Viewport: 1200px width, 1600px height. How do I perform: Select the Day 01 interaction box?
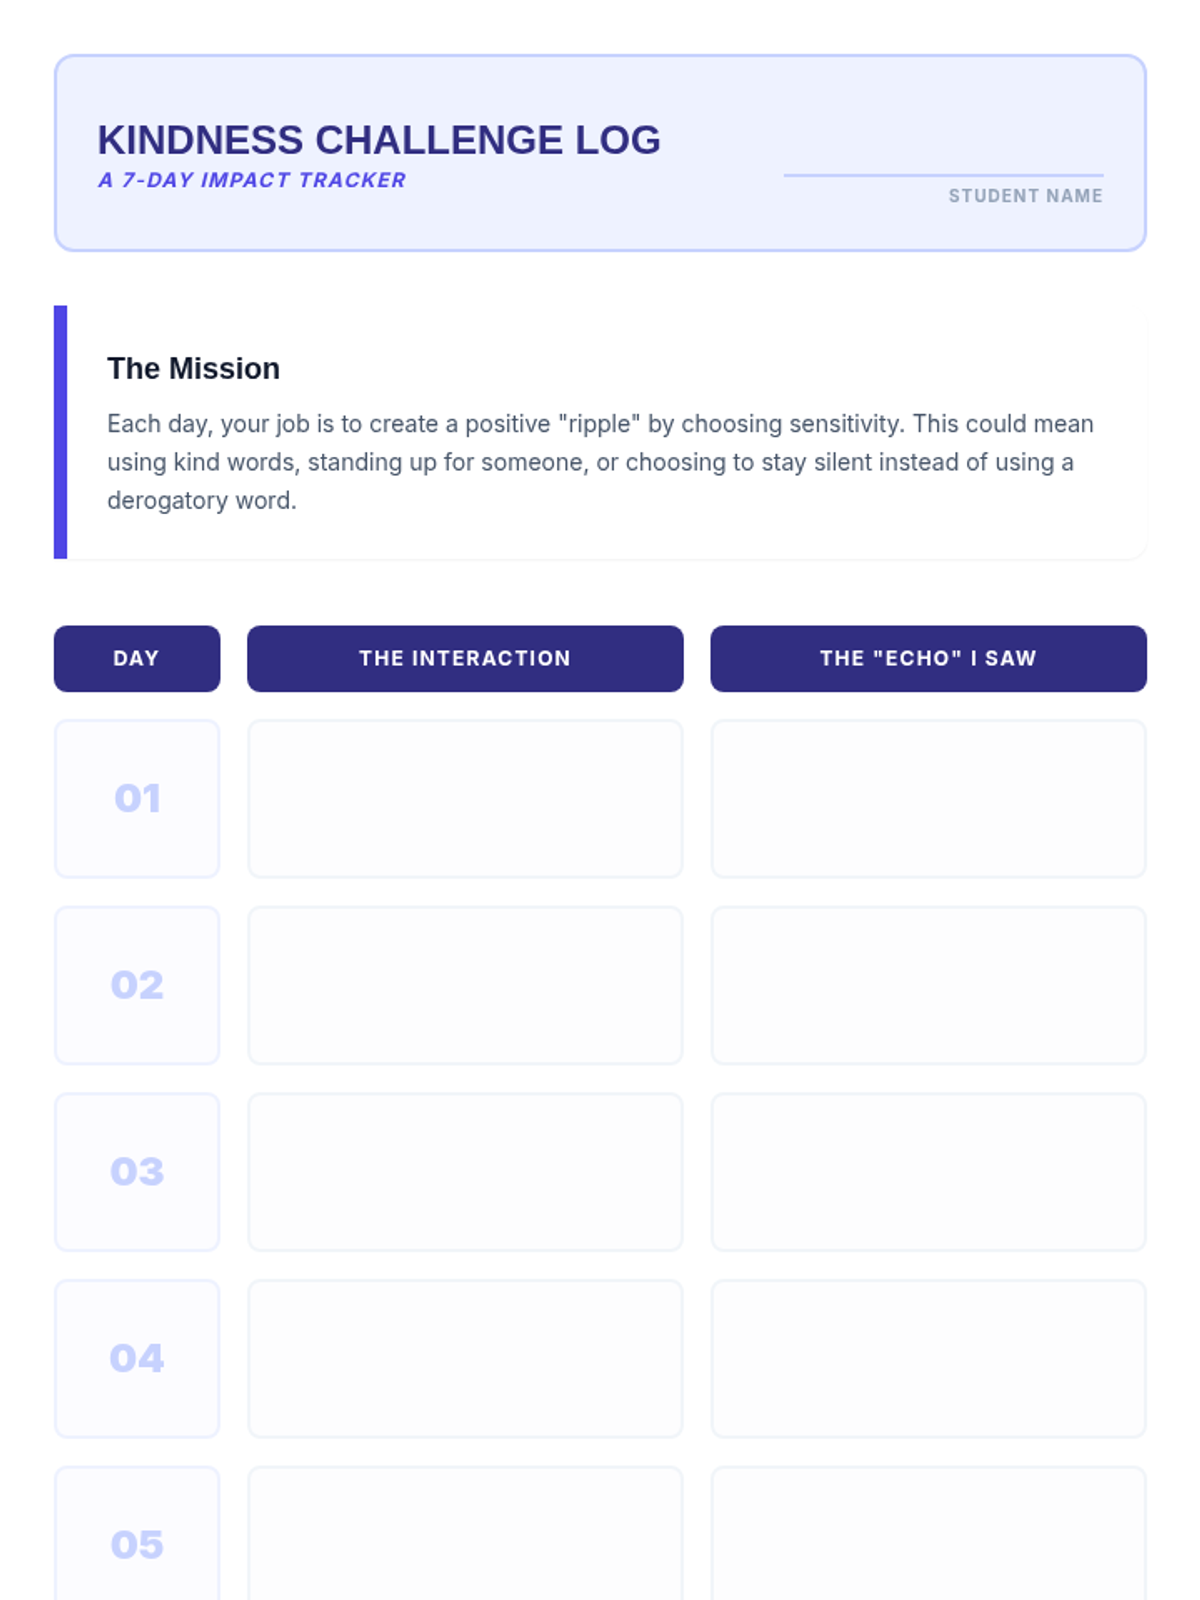(x=465, y=798)
